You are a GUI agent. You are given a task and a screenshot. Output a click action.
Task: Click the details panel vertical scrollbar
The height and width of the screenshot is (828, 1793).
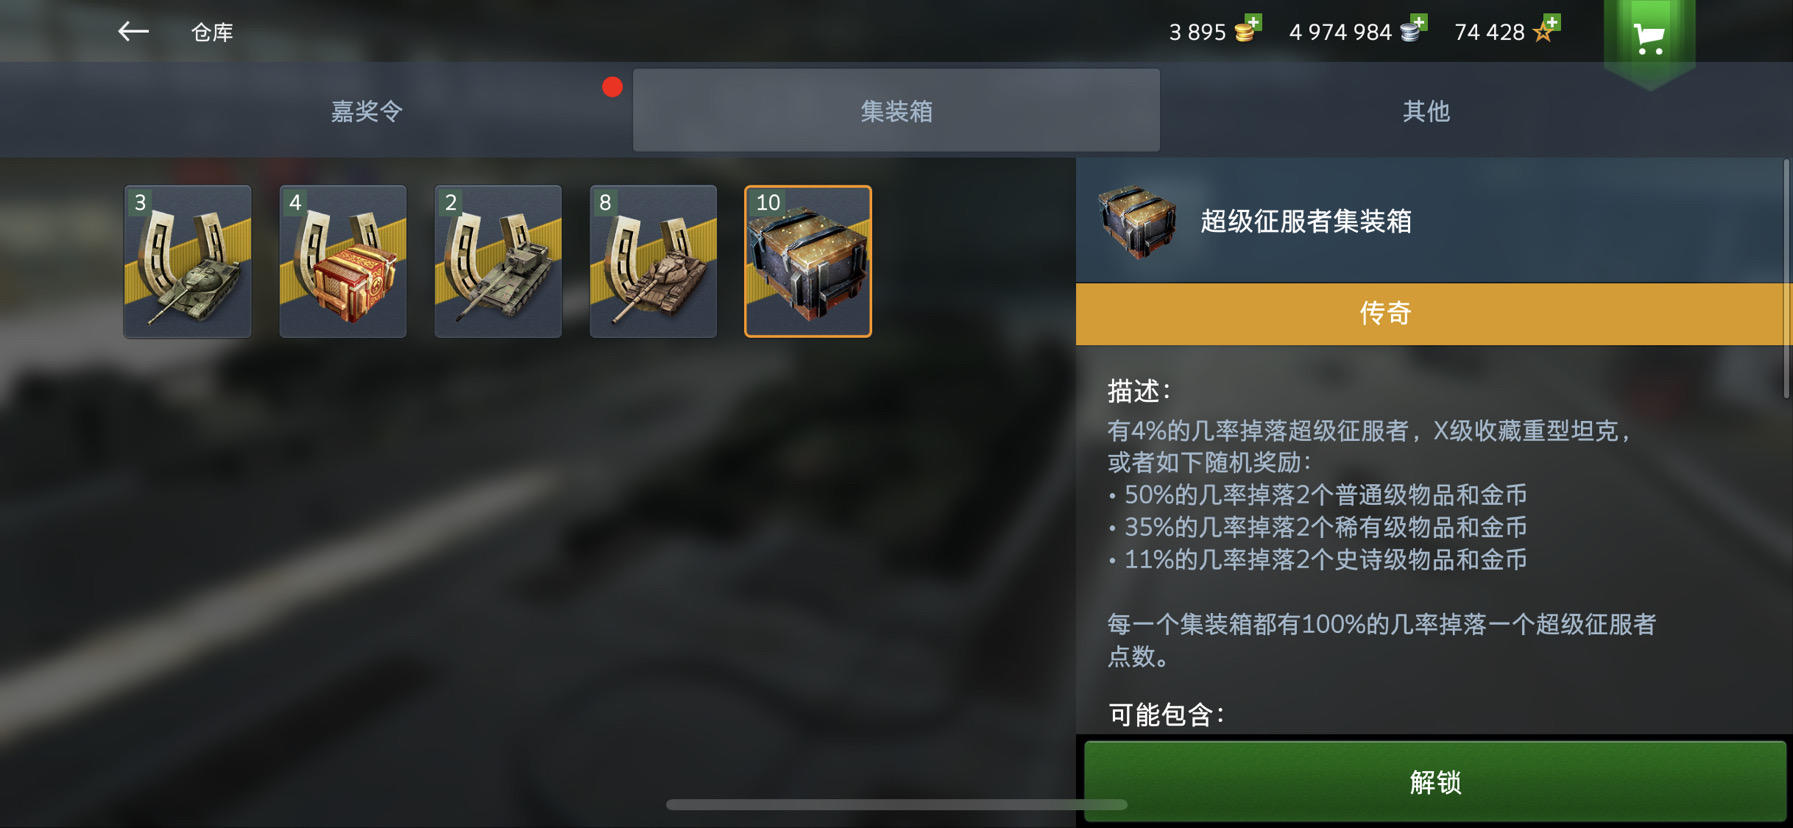(x=1787, y=278)
